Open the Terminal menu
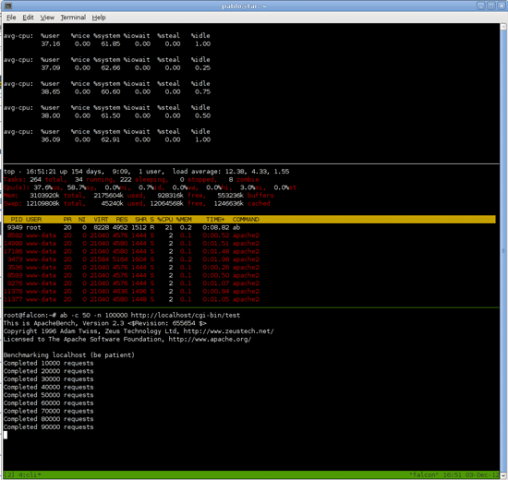Image resolution: width=508 pixels, height=480 pixels. (73, 17)
